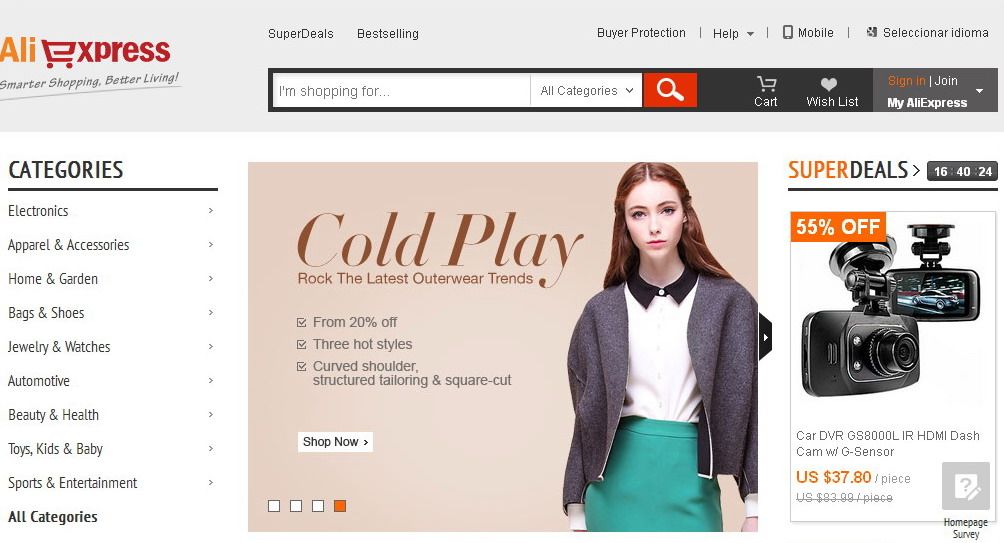Click the Mobile phone icon
Viewport: 1004px width, 543px height.
click(x=788, y=33)
